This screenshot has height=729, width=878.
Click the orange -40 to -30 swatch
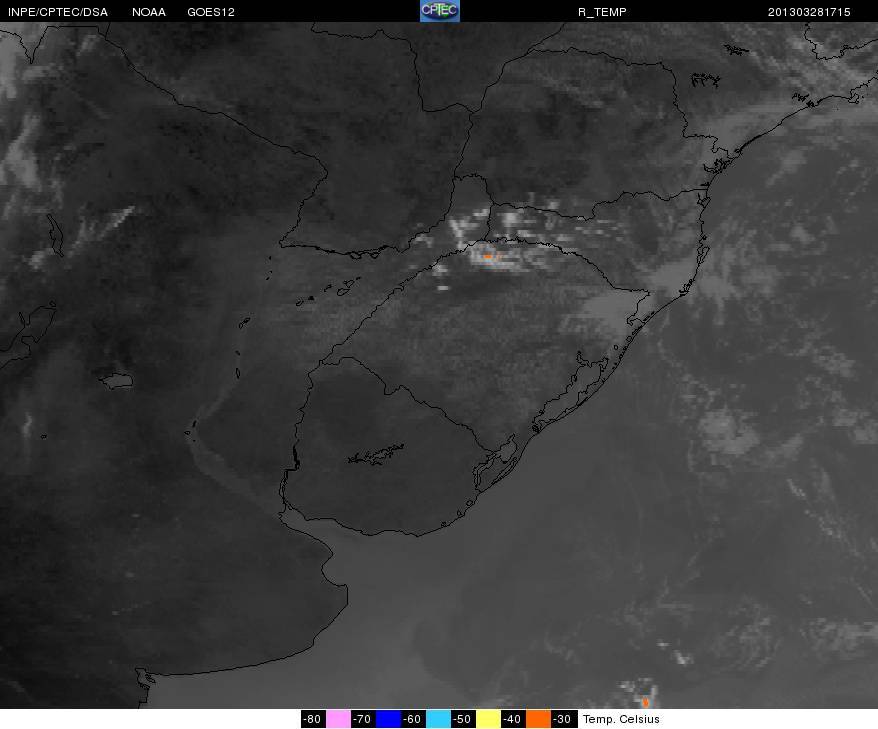pos(538,719)
